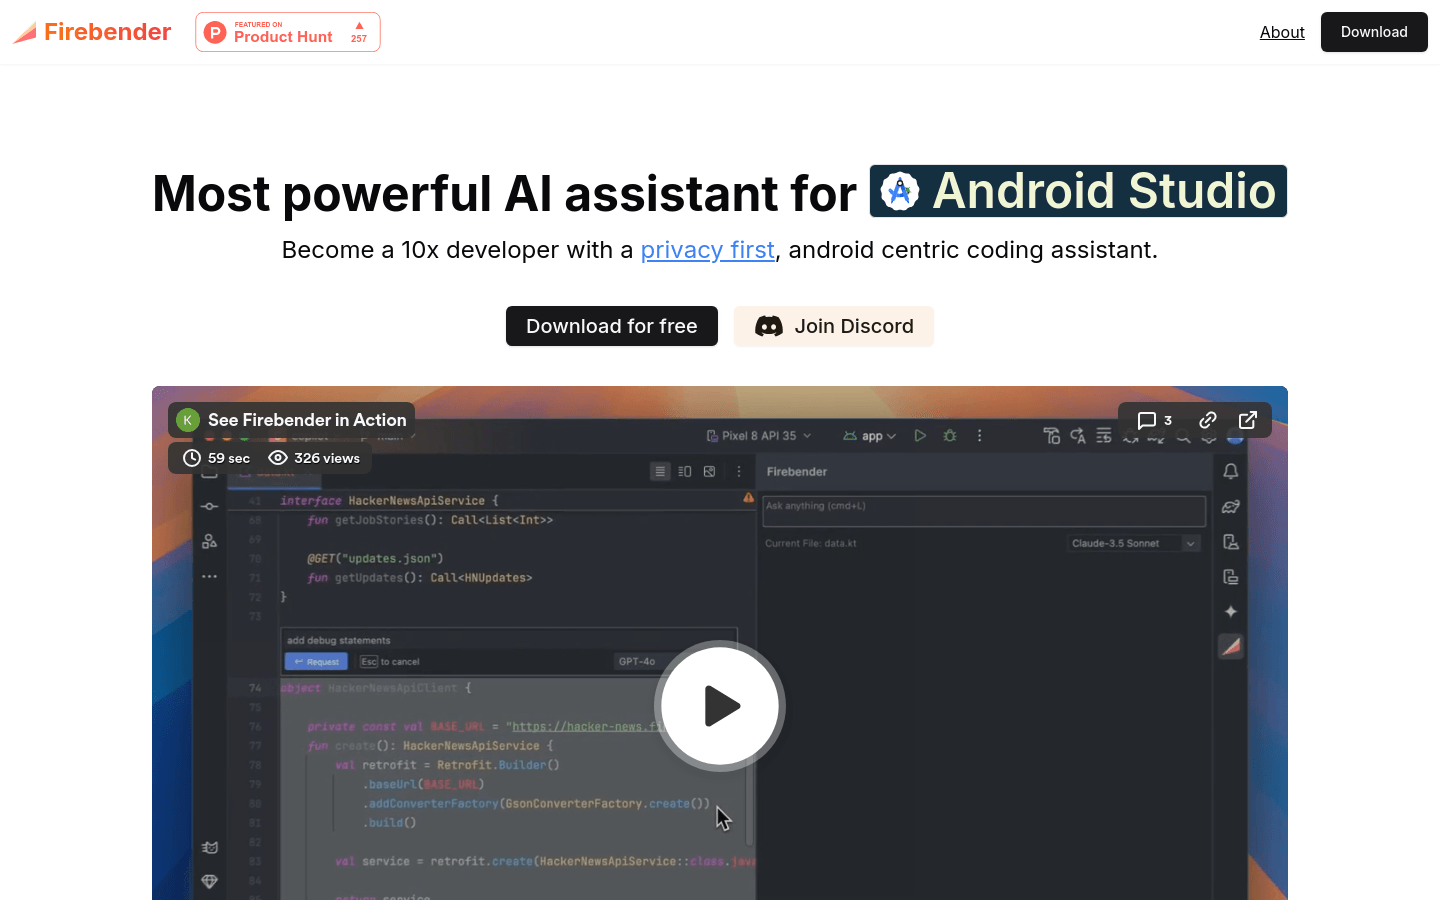
Task: Click the hammer build icon
Action: click(x=1051, y=436)
